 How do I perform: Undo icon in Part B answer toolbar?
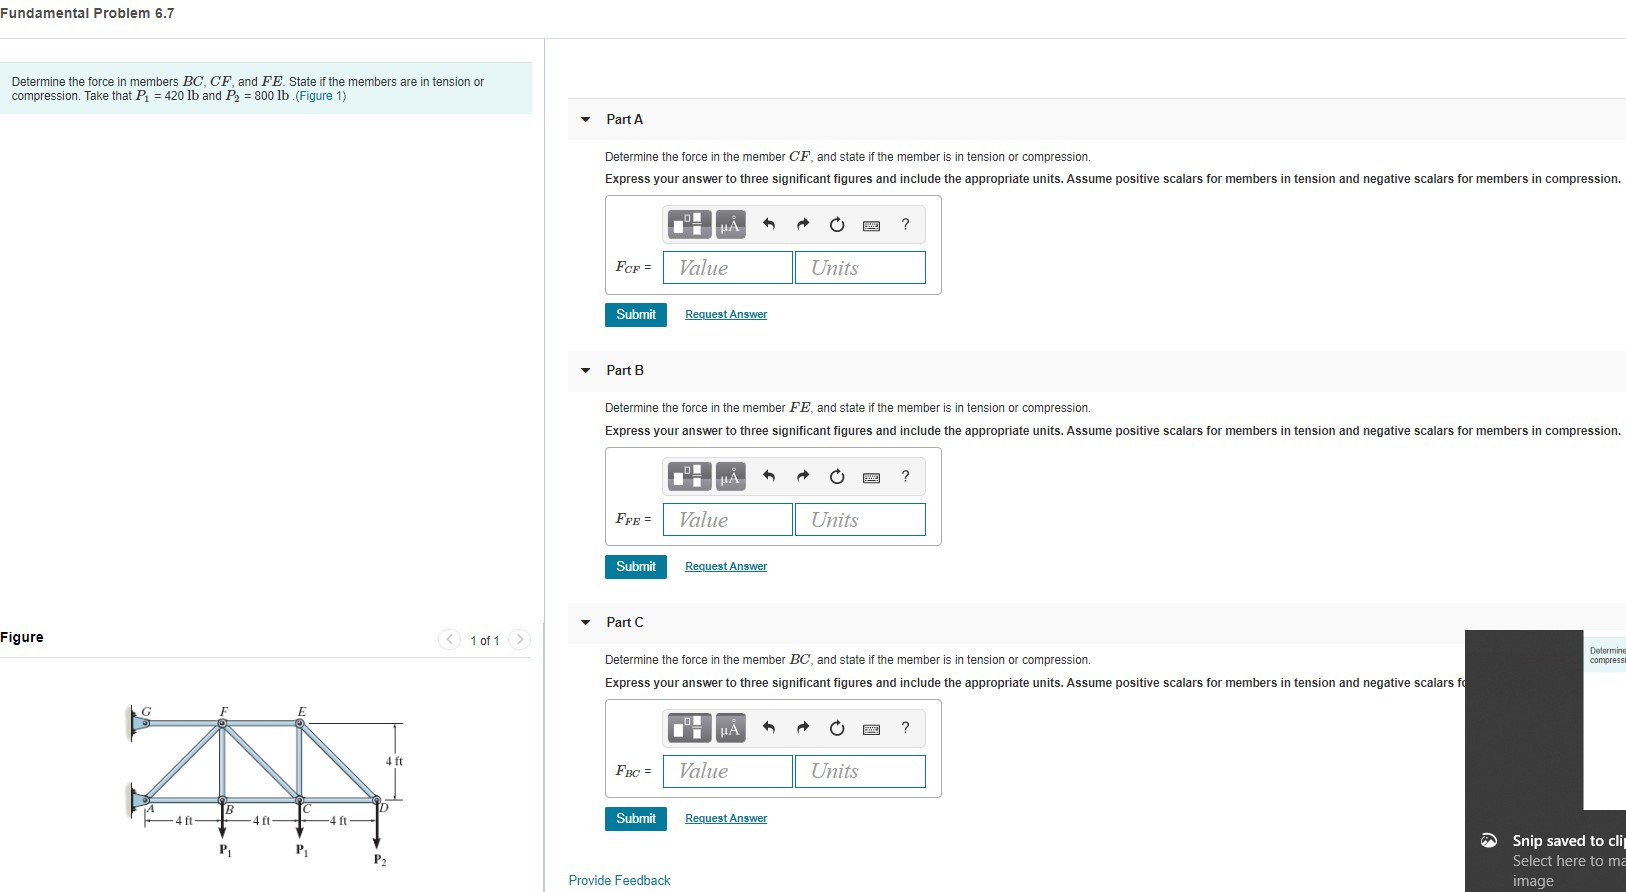[x=769, y=476]
